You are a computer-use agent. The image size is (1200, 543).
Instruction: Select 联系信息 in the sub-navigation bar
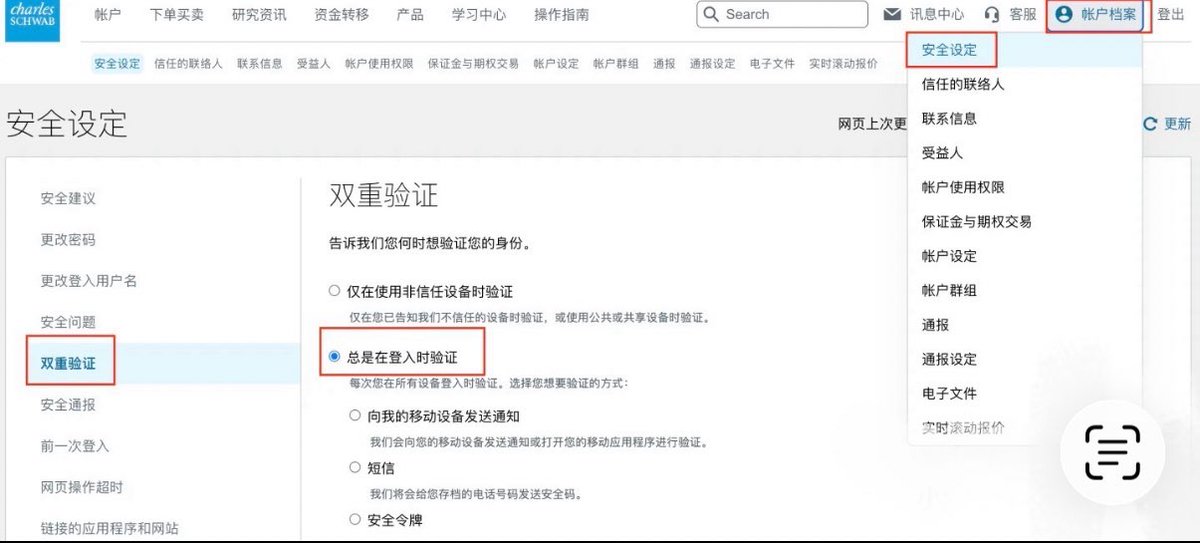(x=260, y=63)
